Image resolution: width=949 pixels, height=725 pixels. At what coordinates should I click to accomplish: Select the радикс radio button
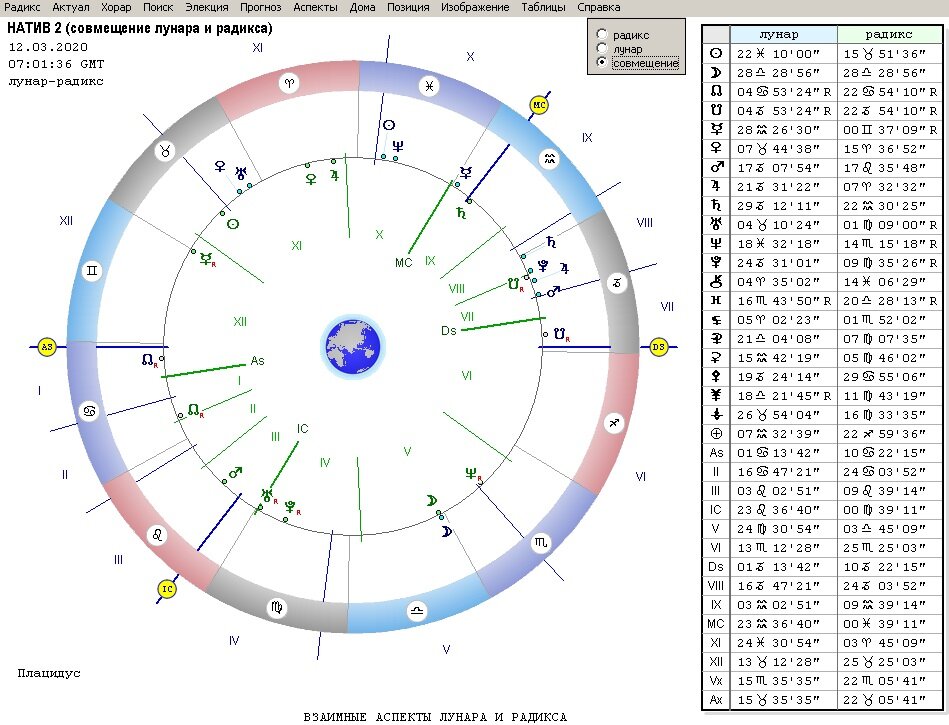(602, 34)
